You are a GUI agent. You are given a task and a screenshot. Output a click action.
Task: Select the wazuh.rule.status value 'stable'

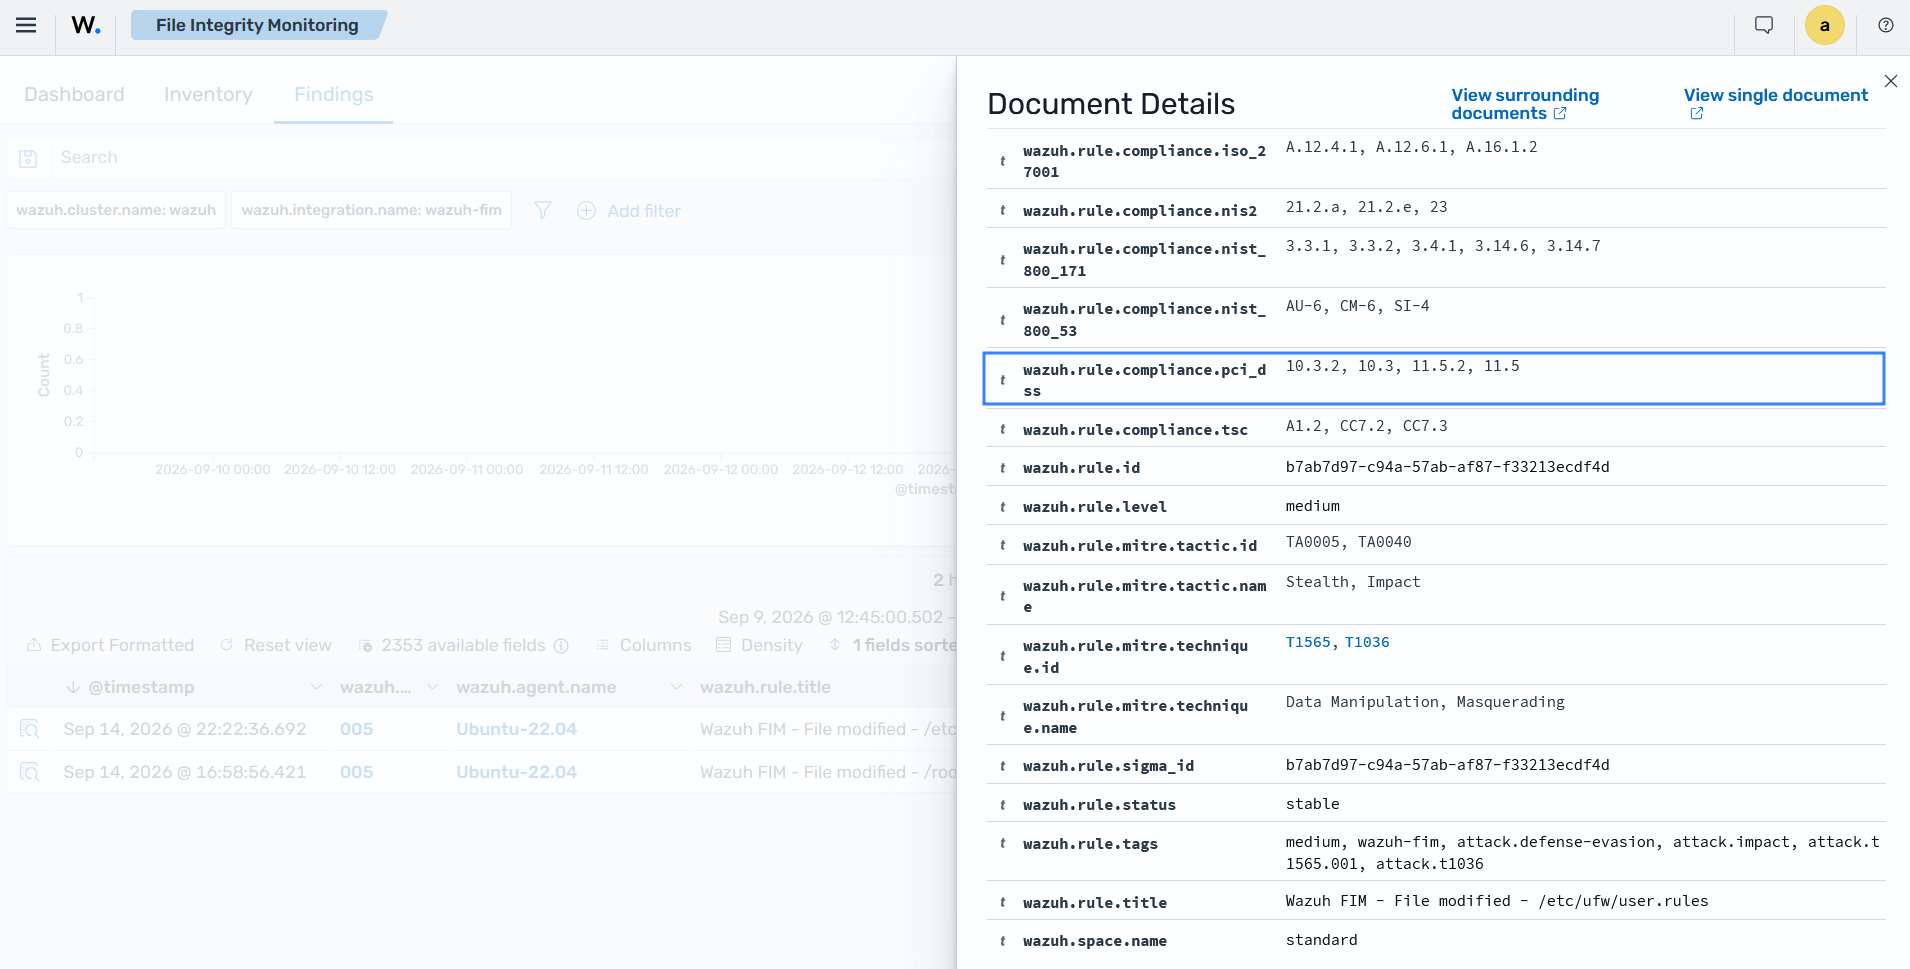[x=1312, y=804]
